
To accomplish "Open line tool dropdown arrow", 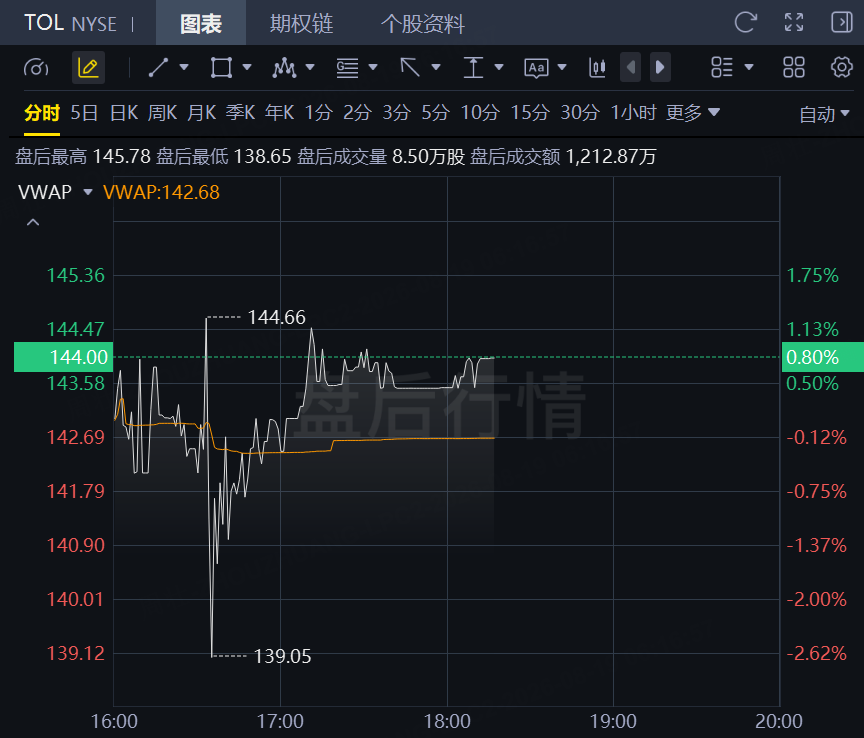I will (x=184, y=67).
